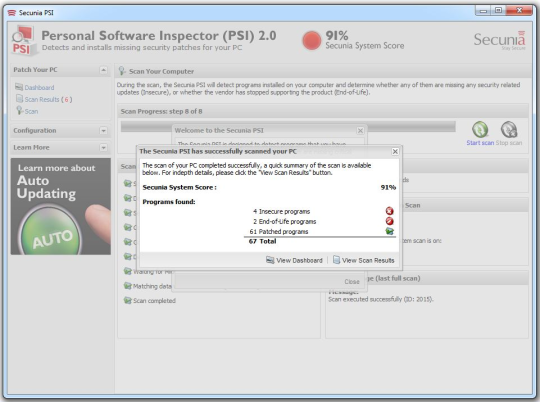The height and width of the screenshot is (402, 540).
Task: Click the red End-of-Life programs icon
Action: [x=390, y=221]
